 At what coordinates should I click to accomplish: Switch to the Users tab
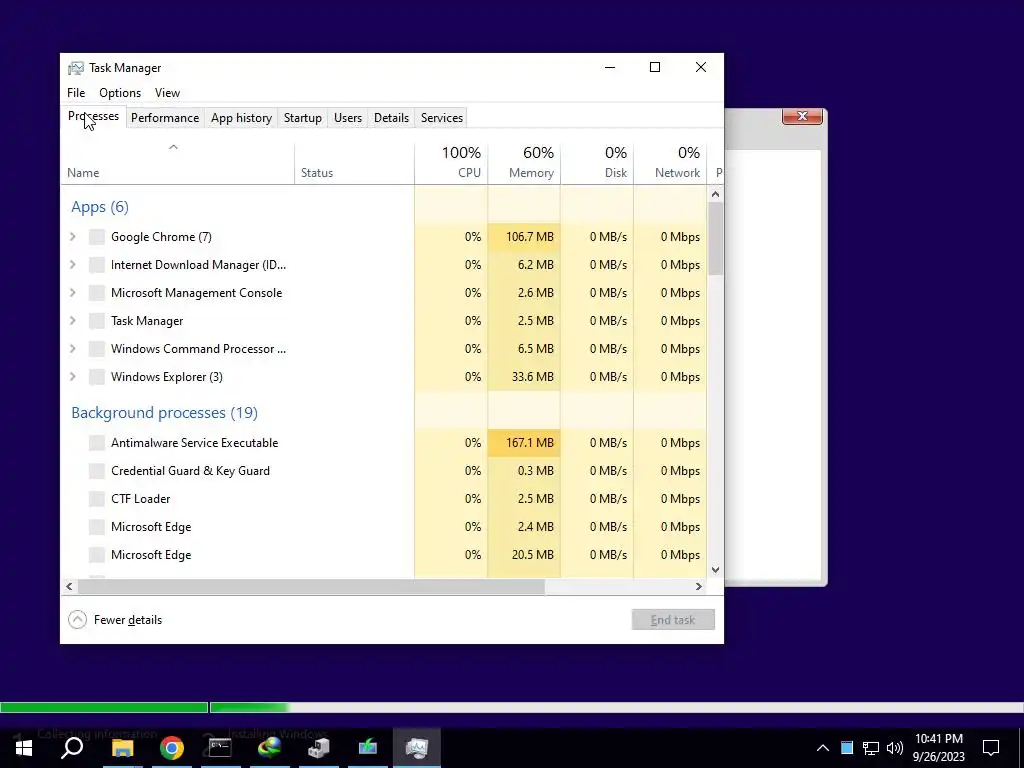(347, 118)
